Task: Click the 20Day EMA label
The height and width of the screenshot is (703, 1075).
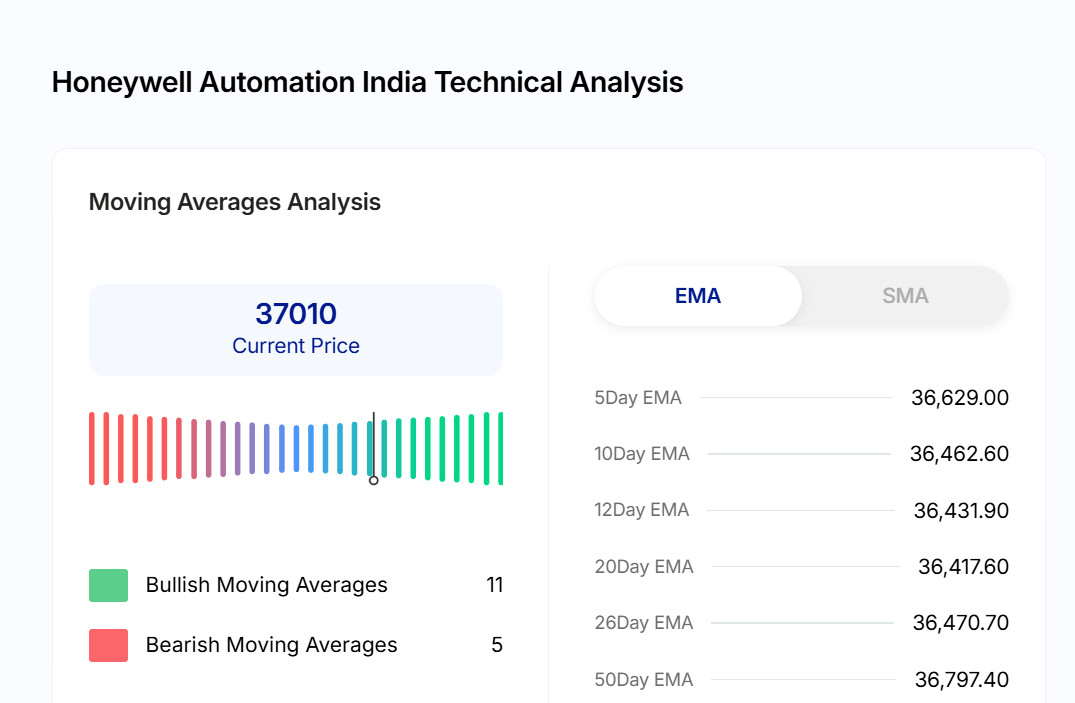Action: pos(644,567)
